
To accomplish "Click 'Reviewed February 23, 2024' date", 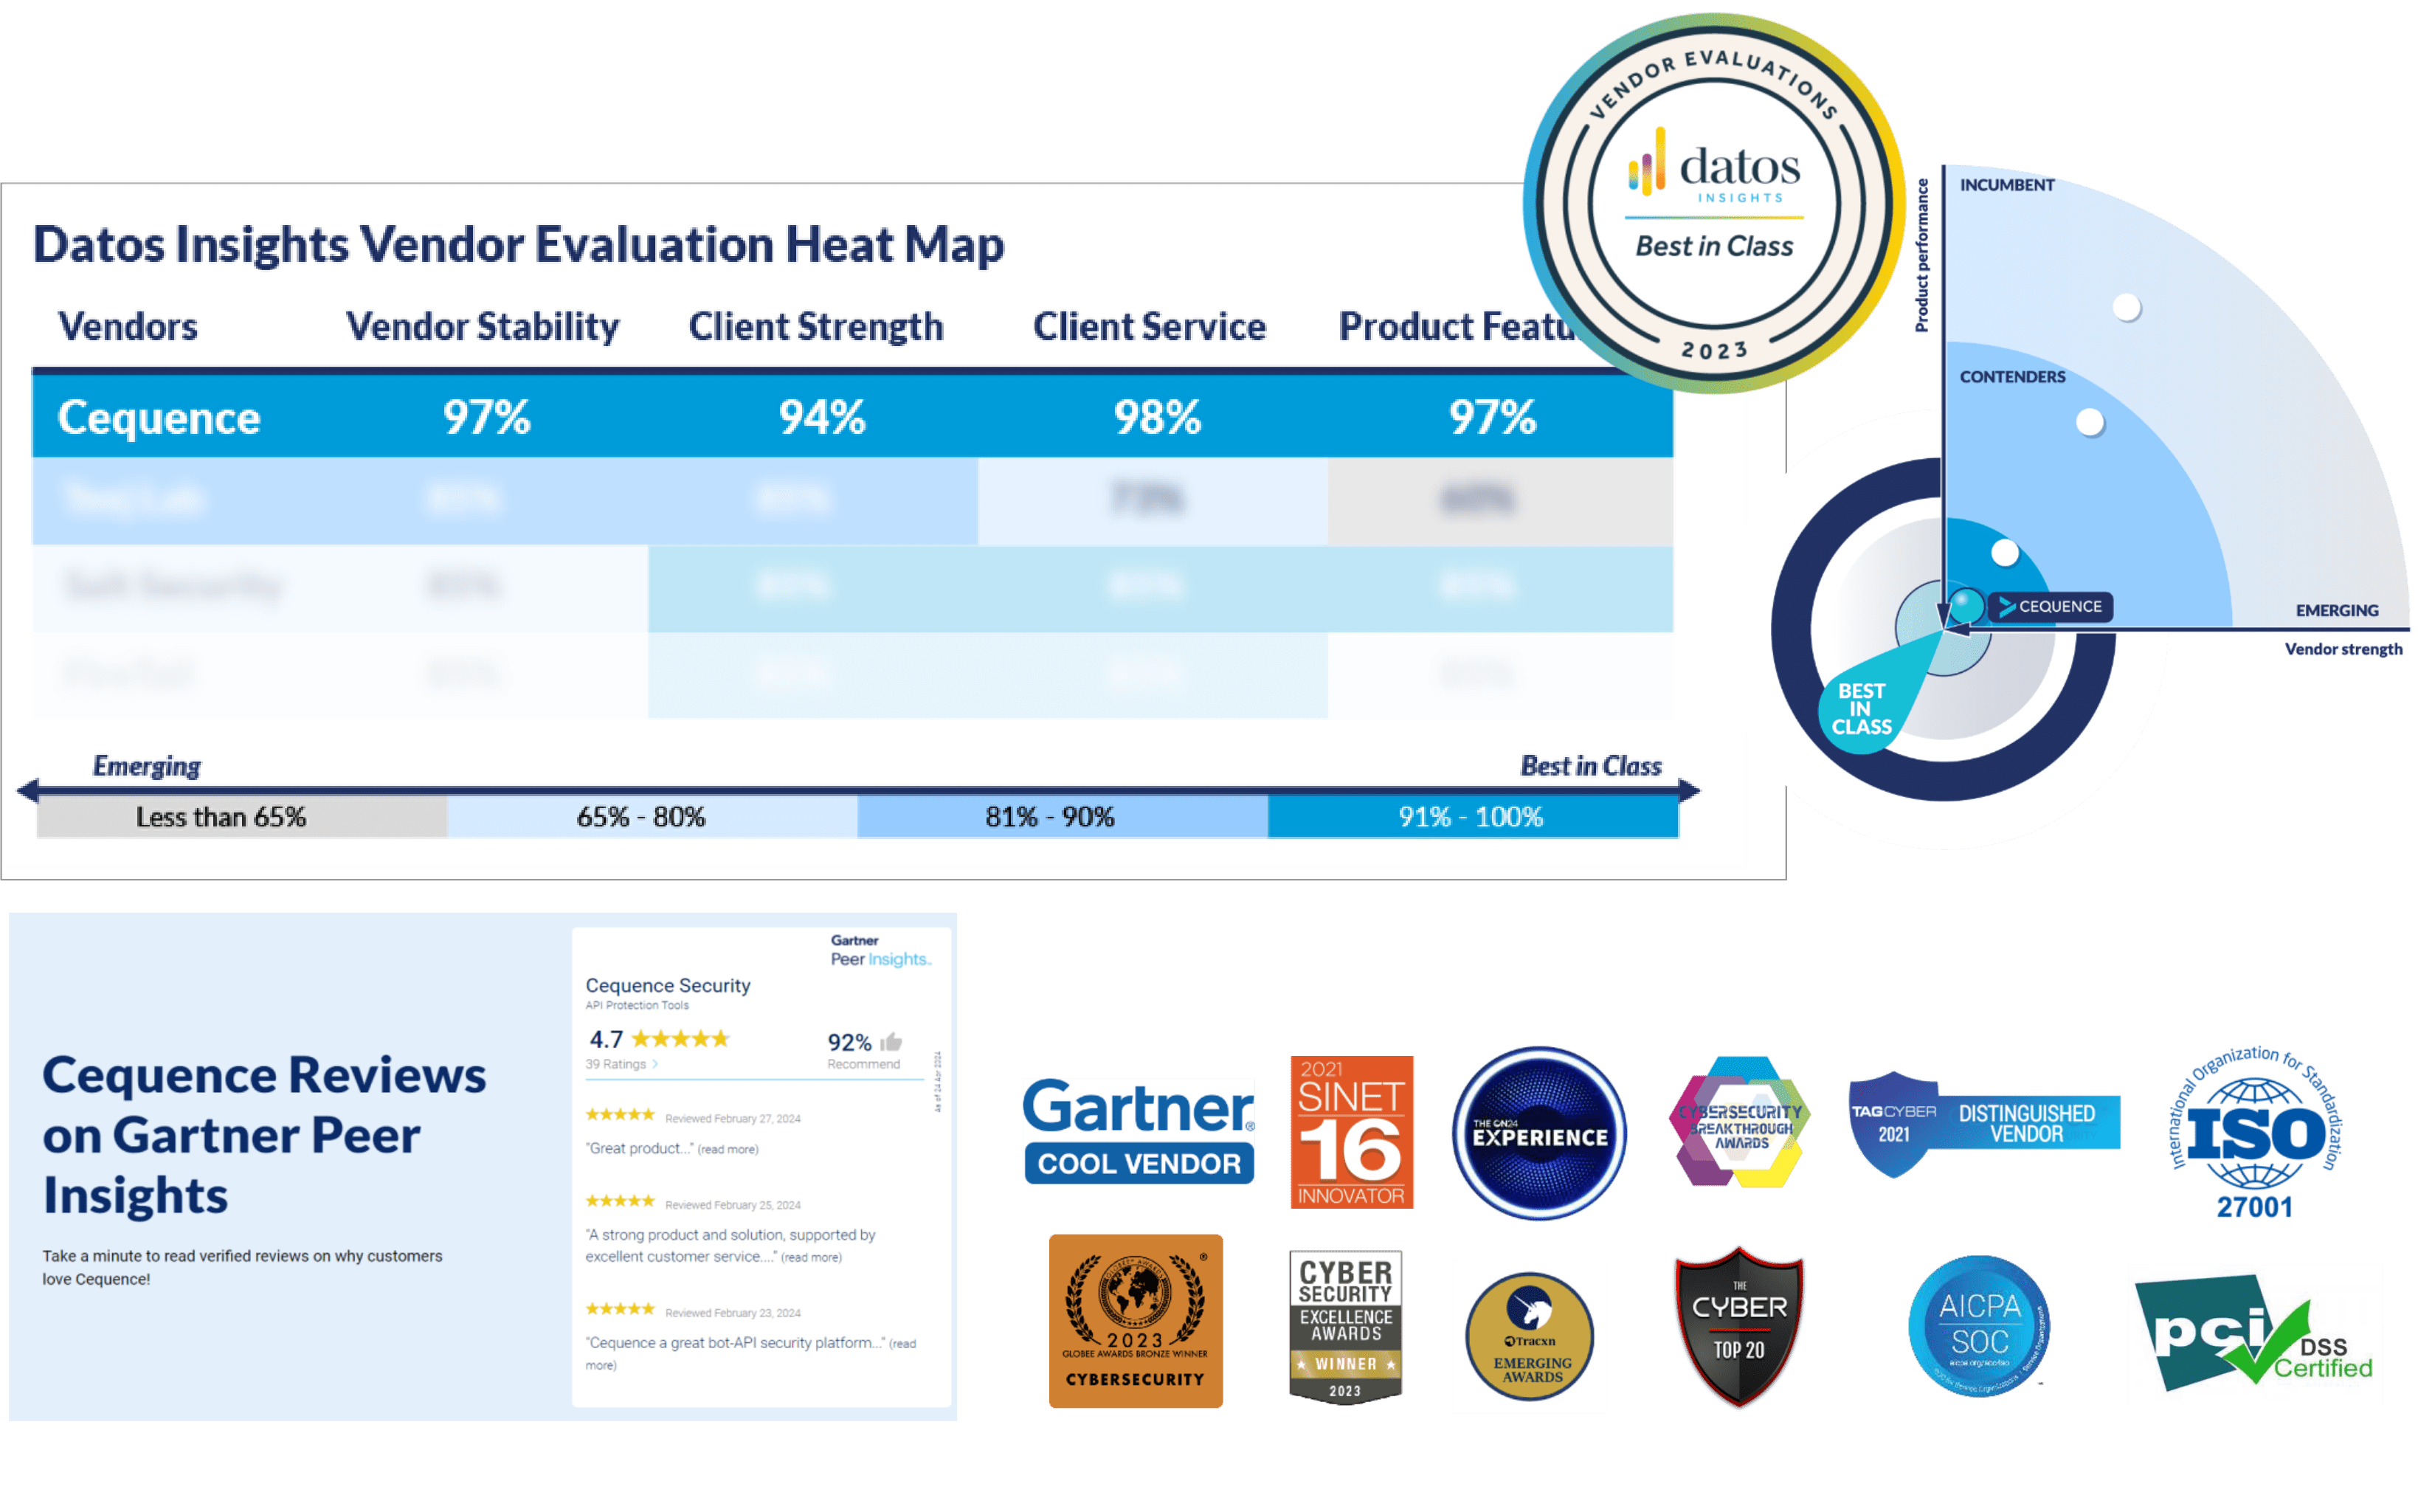I will tap(733, 1313).
